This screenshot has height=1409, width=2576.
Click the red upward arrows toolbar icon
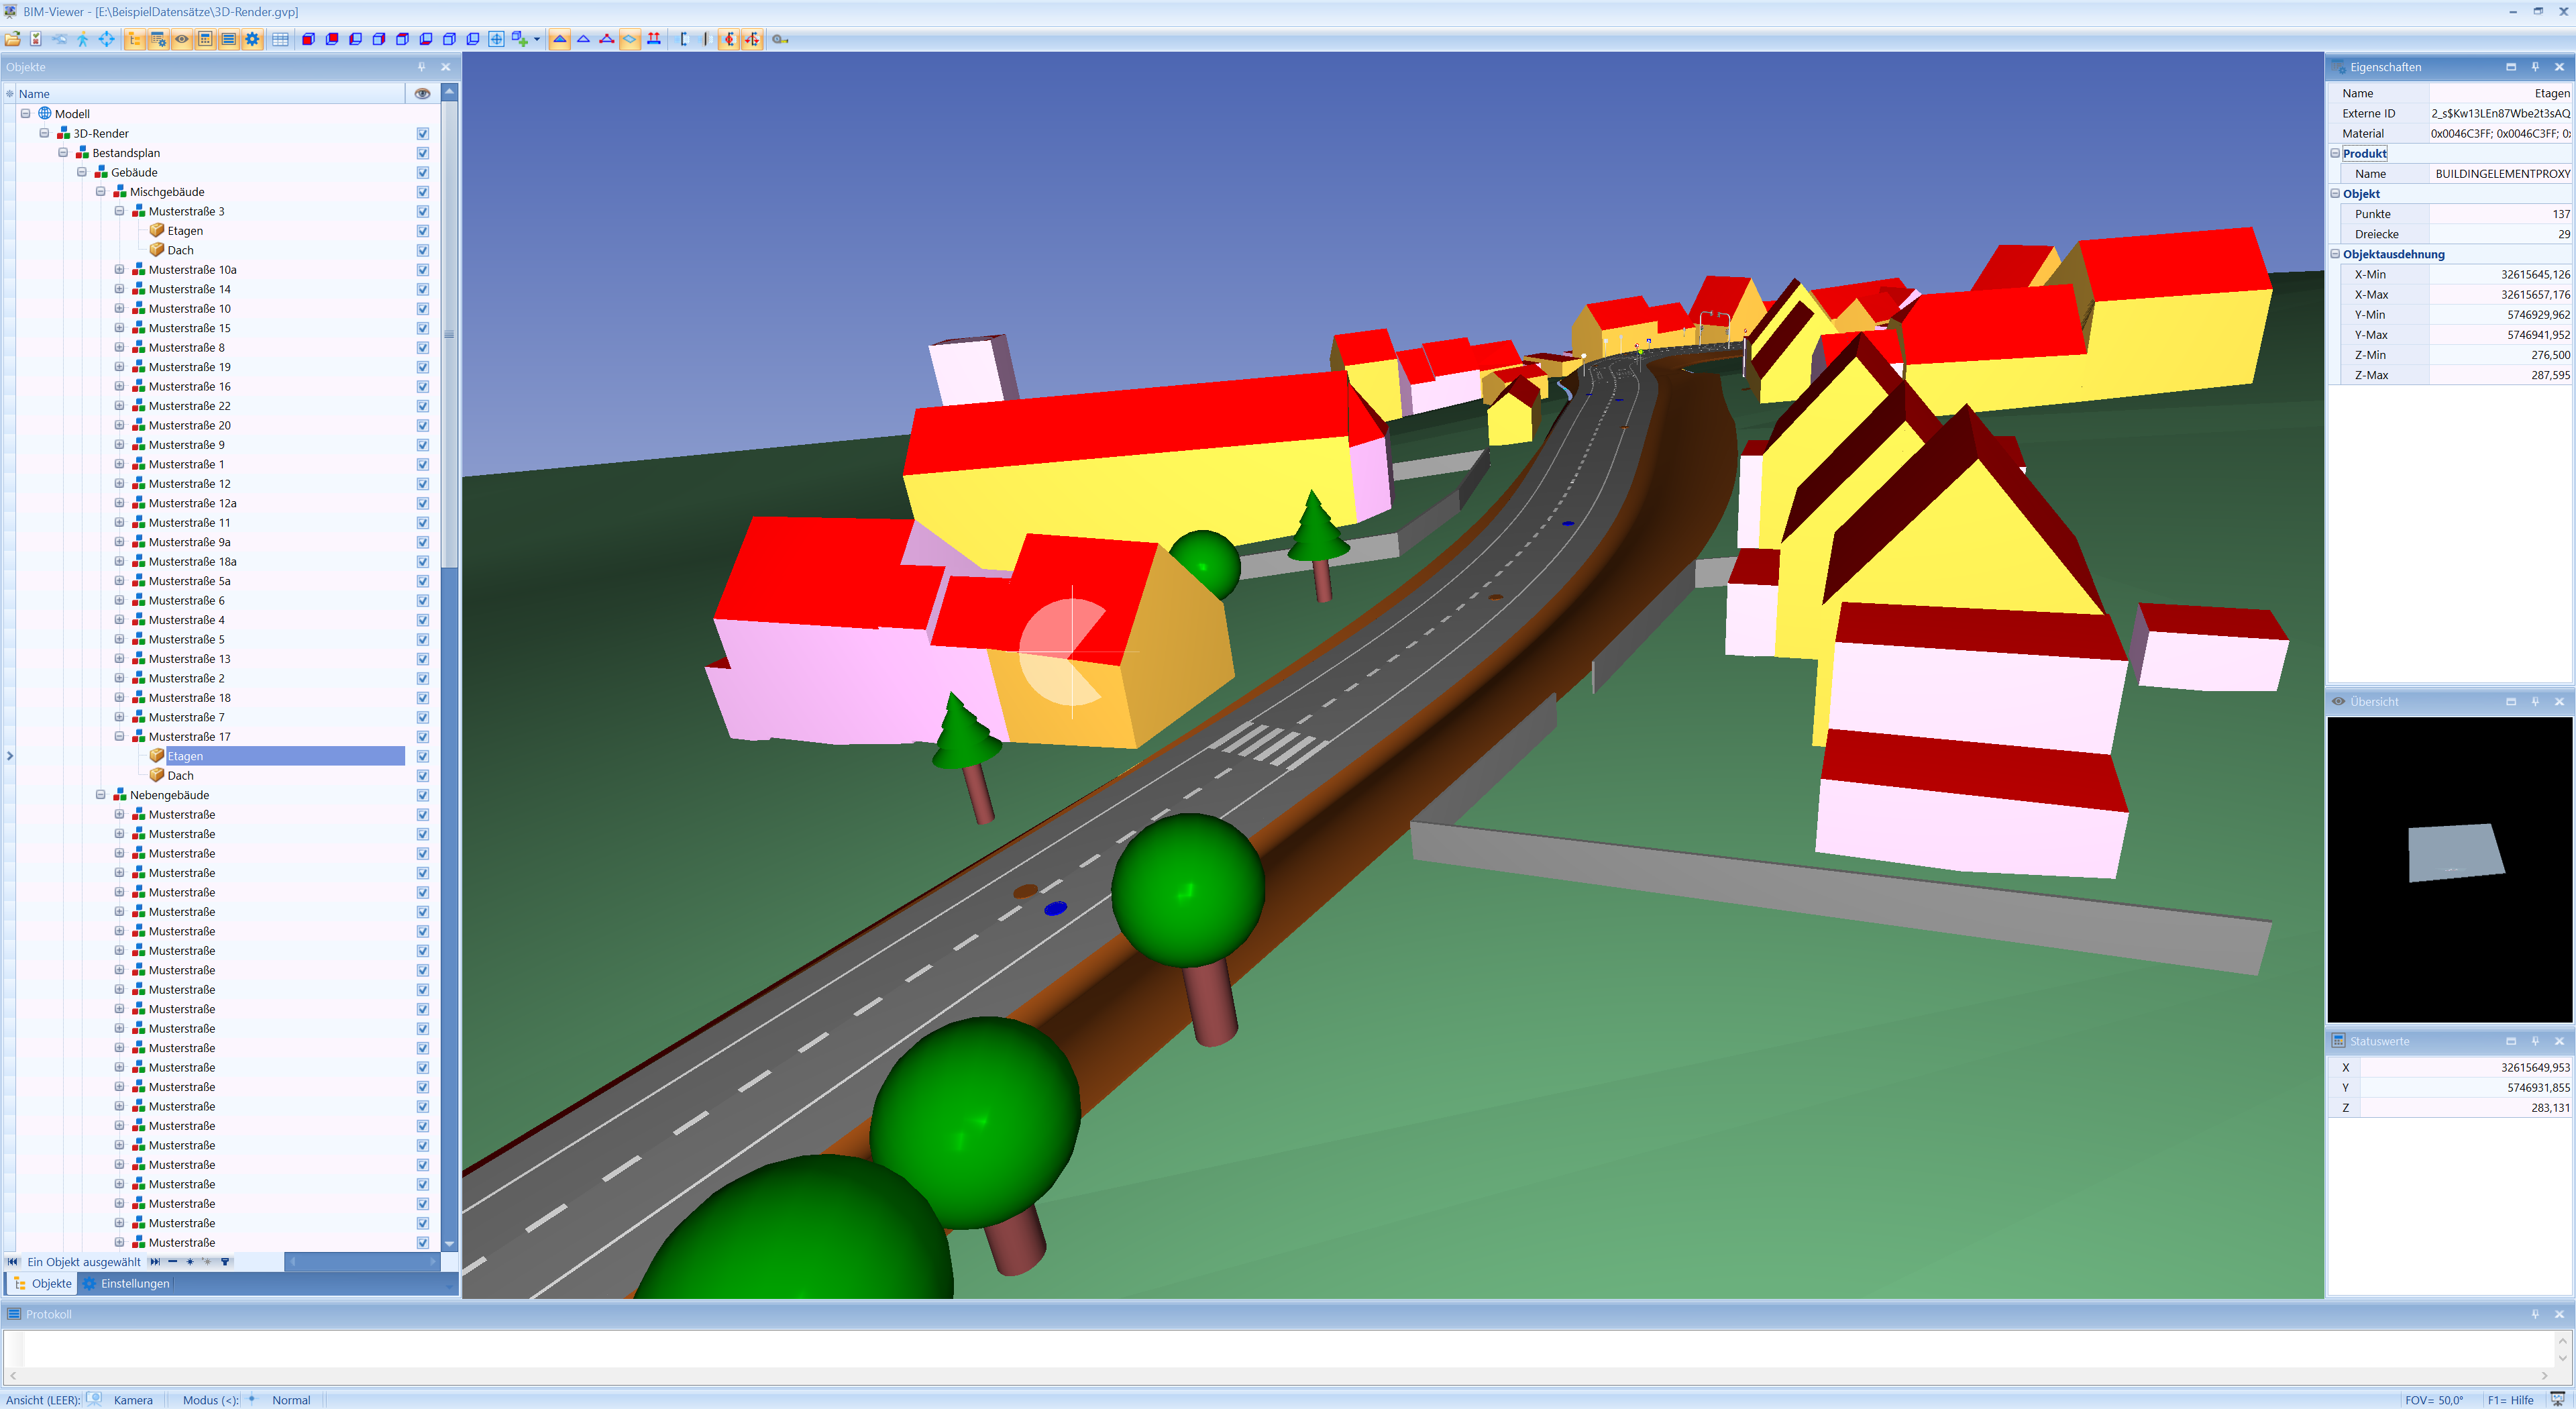click(654, 39)
